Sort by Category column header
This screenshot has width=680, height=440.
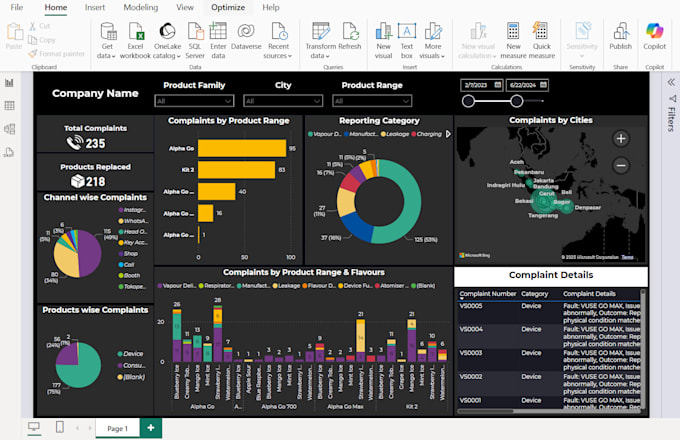point(535,294)
